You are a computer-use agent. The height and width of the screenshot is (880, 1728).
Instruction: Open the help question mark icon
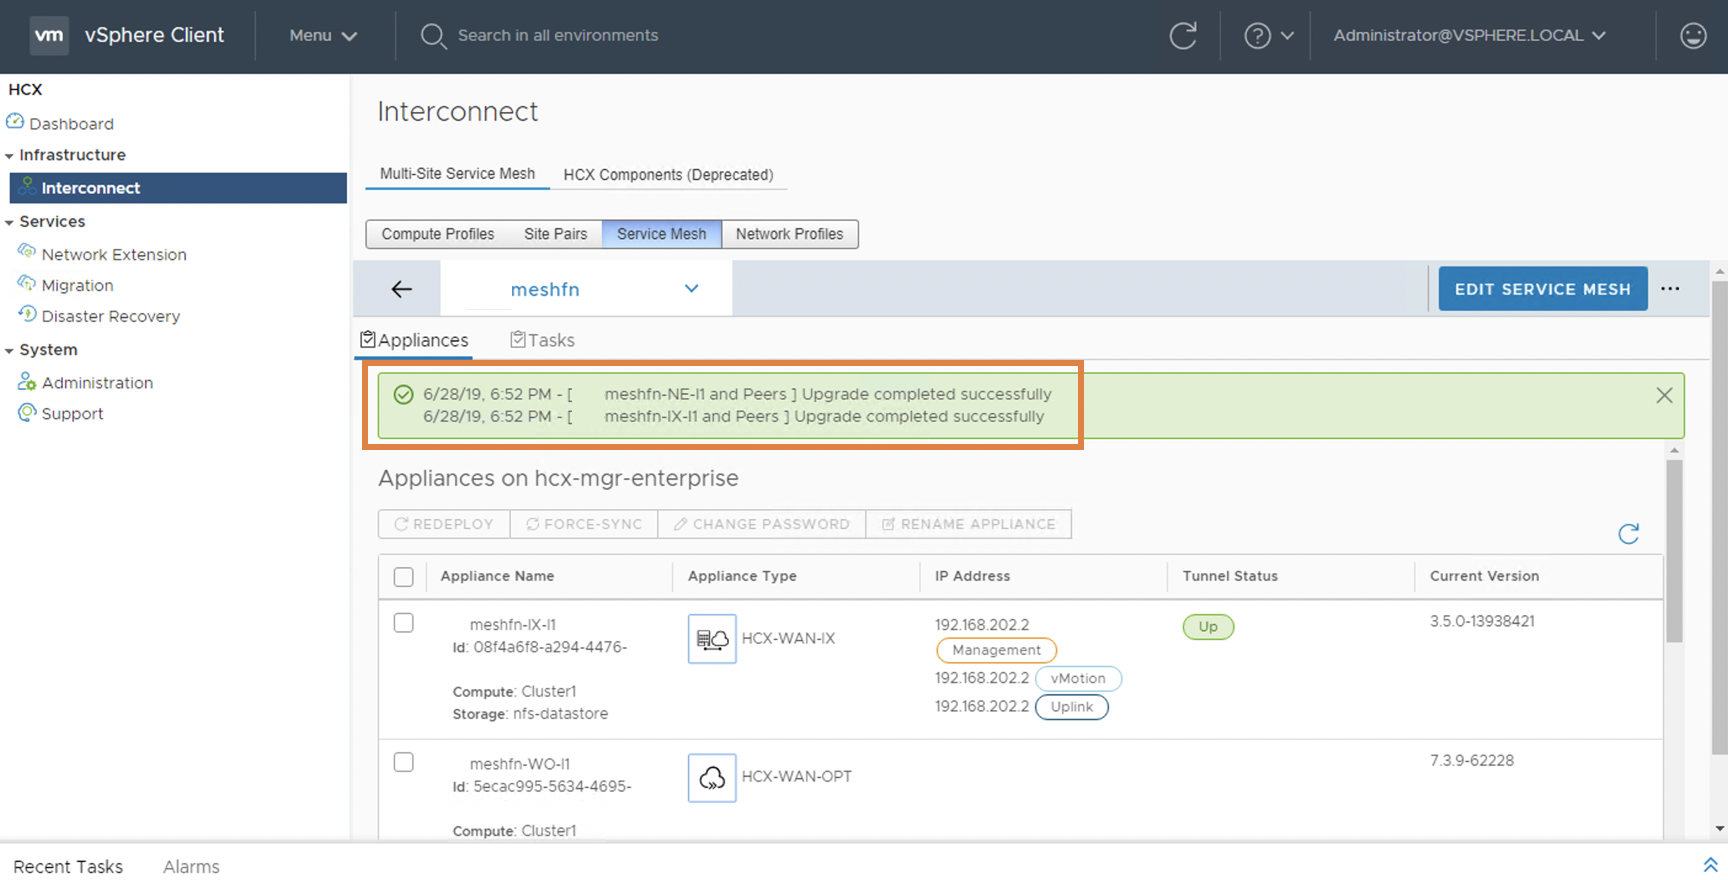(x=1257, y=36)
